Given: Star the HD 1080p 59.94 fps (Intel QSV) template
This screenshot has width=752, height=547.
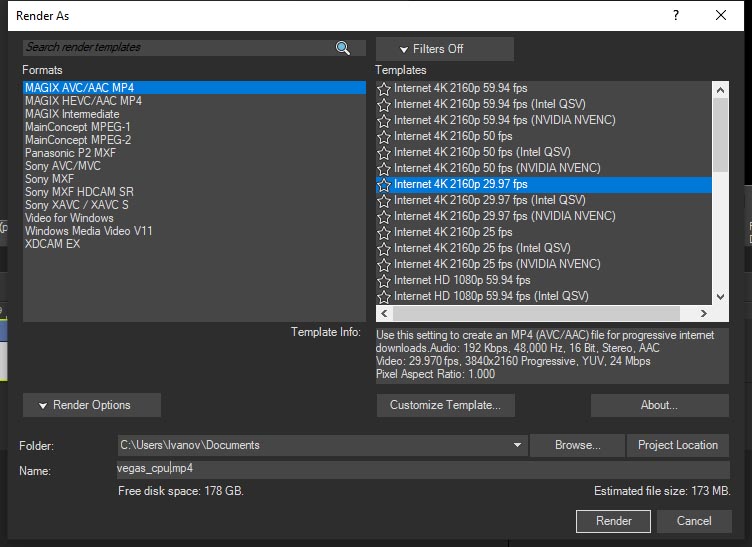Looking at the screenshot, I should click(384, 297).
